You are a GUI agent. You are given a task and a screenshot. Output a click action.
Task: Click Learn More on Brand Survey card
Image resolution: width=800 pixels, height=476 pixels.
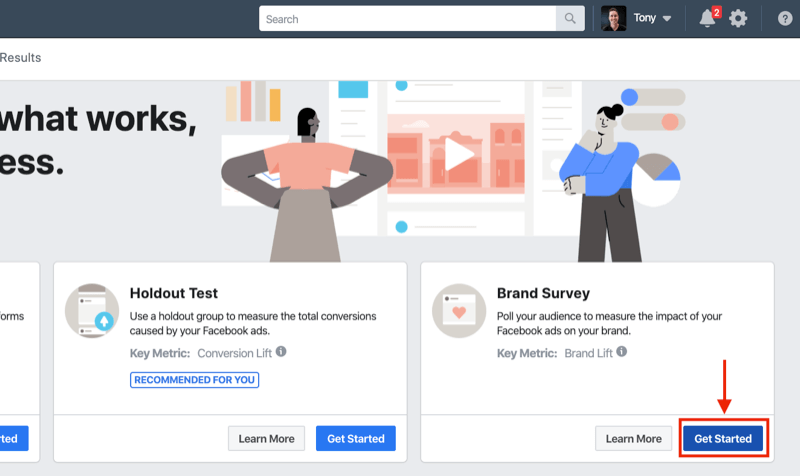point(634,438)
